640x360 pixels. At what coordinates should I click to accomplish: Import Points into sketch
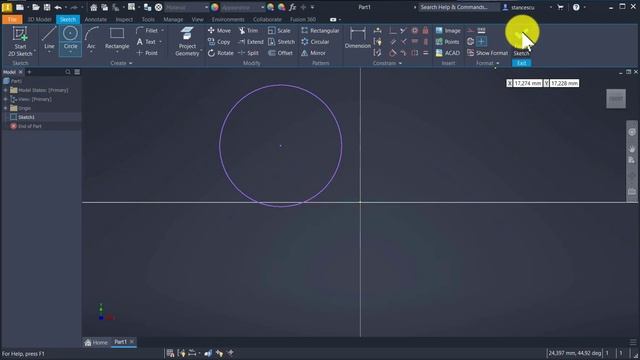click(x=447, y=42)
